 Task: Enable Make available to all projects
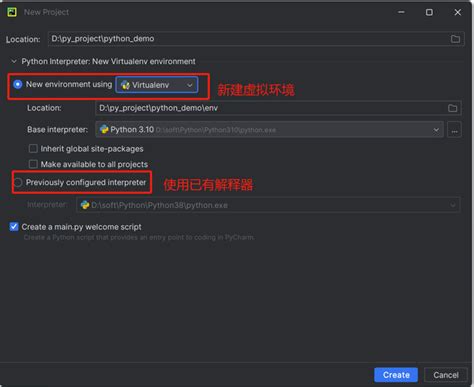click(x=33, y=164)
